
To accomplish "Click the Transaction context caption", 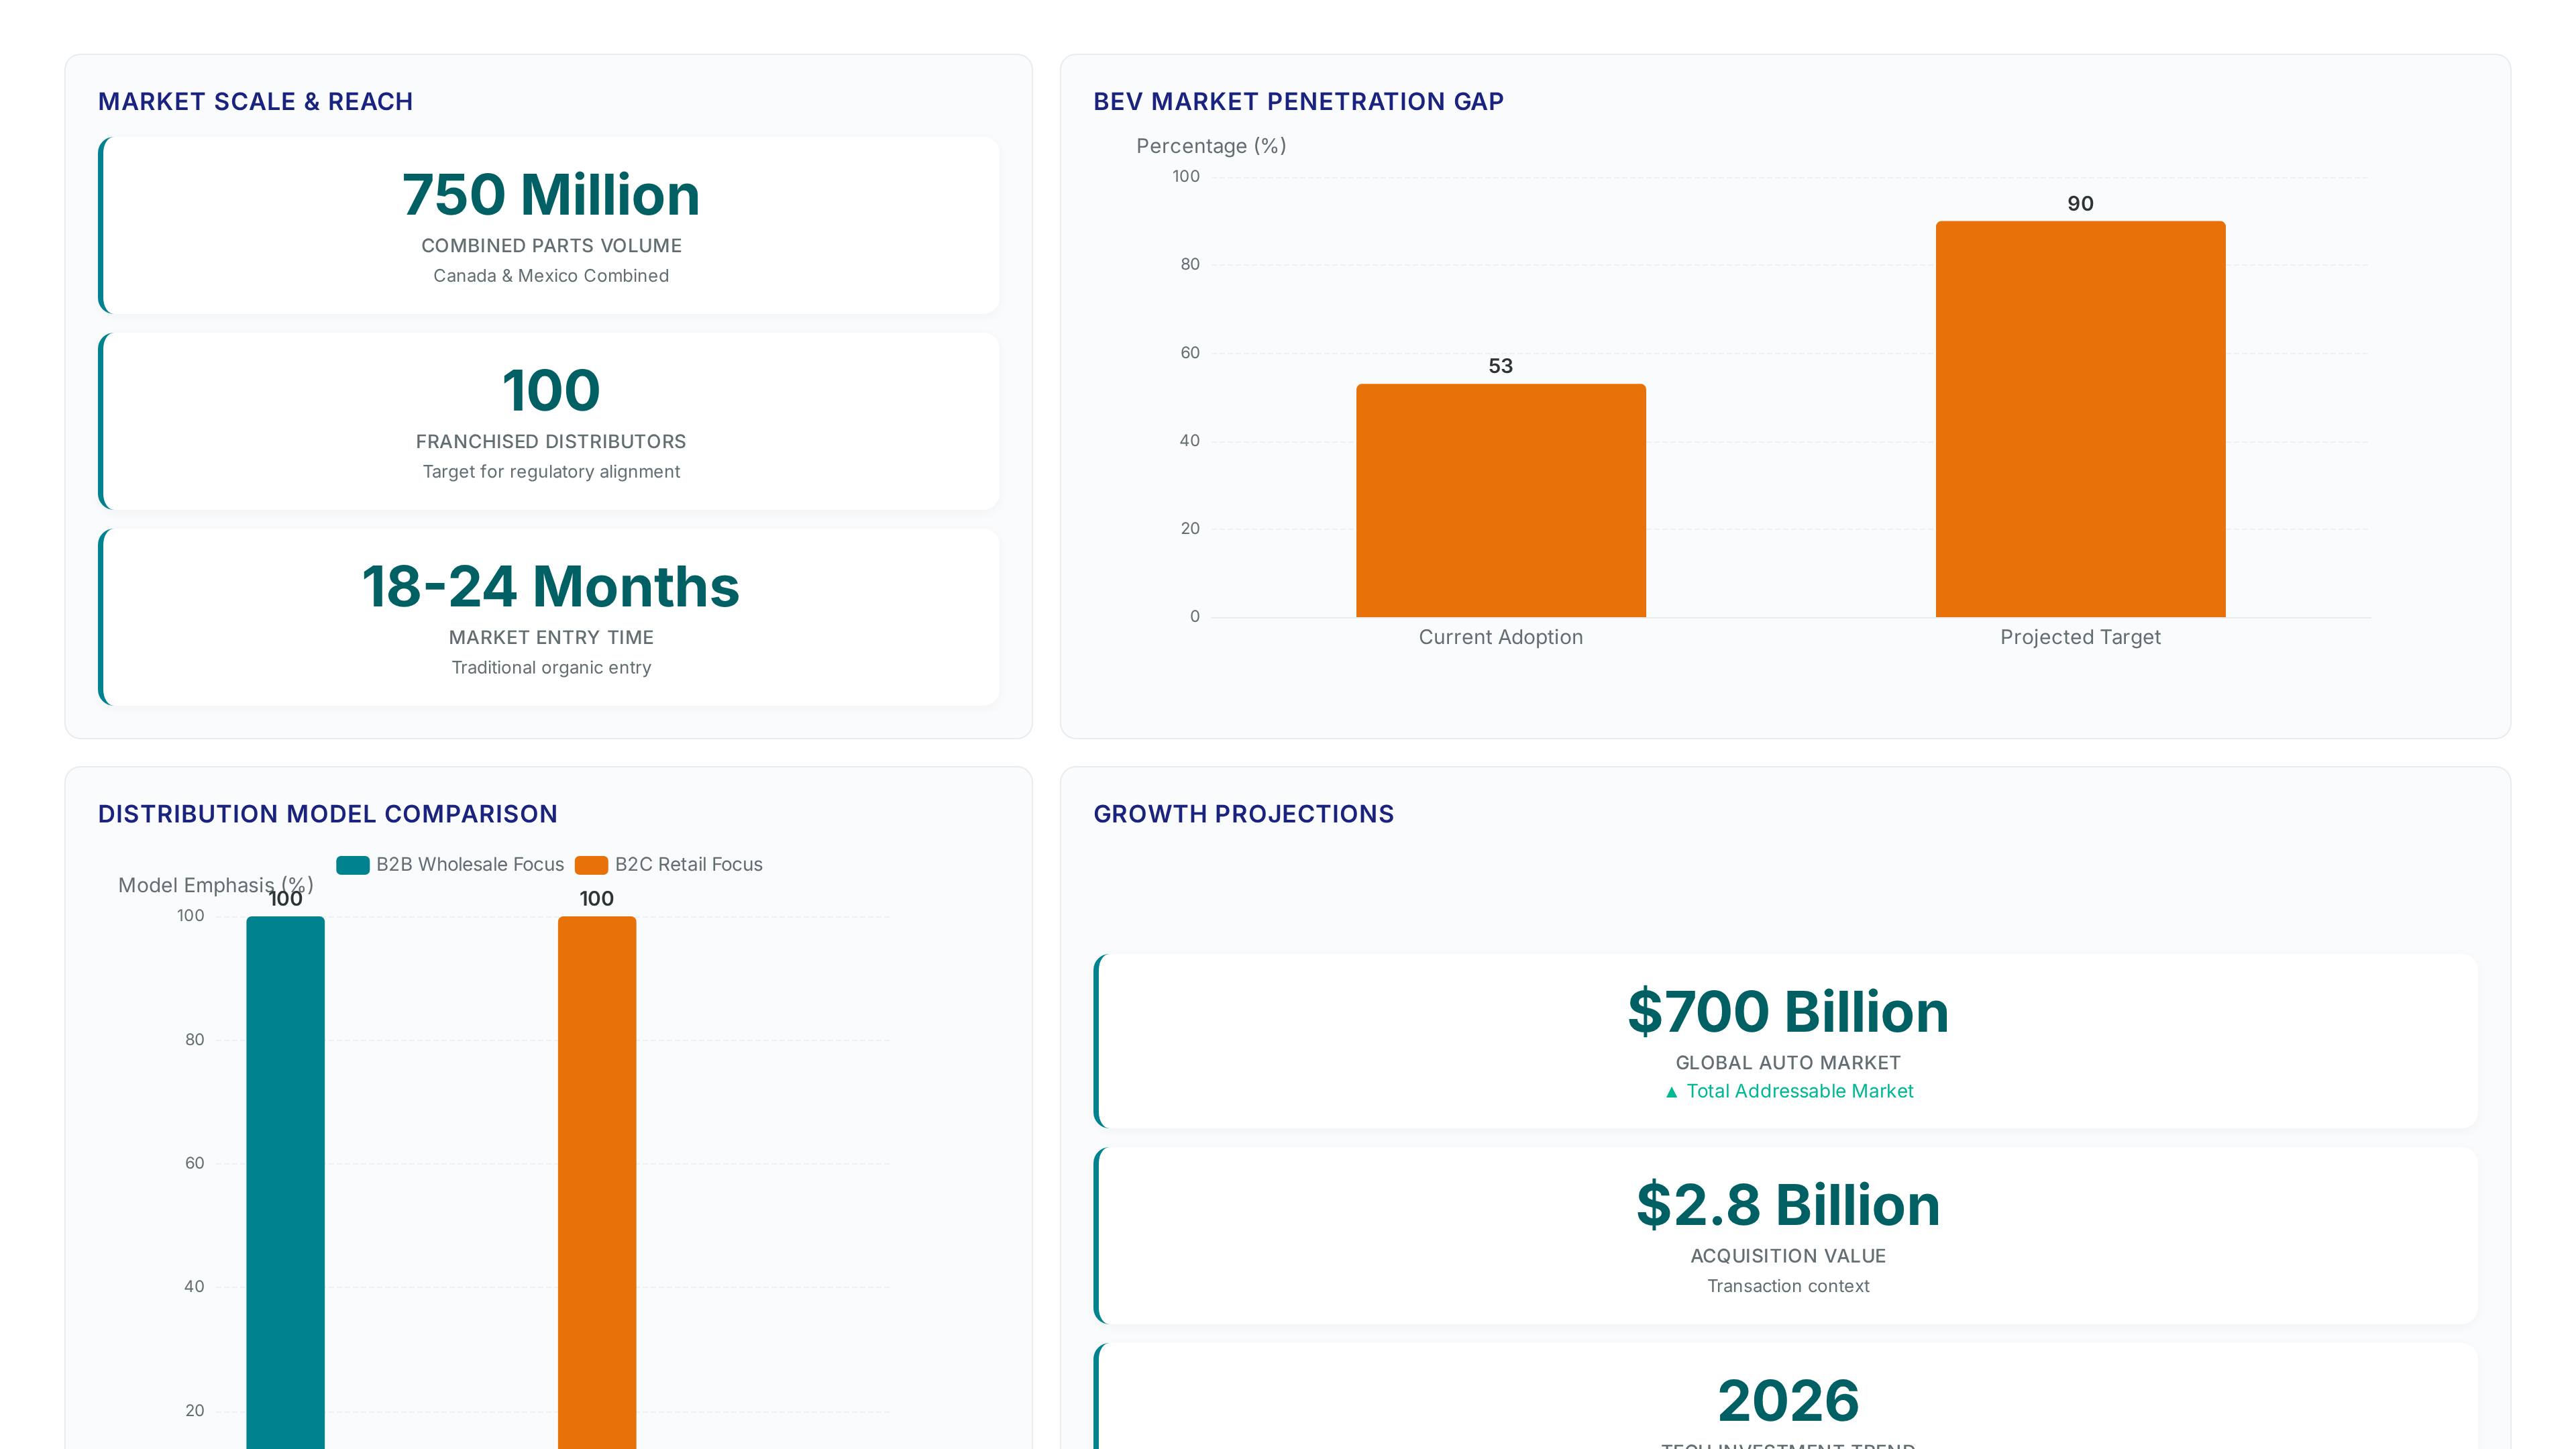I will (x=1787, y=1286).
